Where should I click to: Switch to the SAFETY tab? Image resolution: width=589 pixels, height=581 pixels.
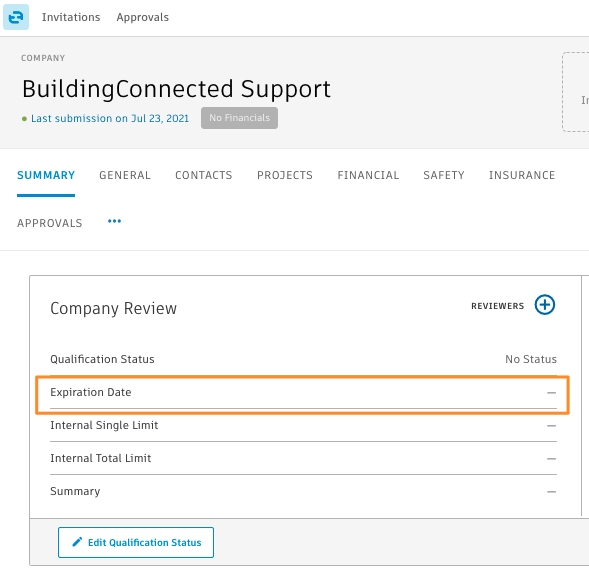pyautogui.click(x=444, y=175)
